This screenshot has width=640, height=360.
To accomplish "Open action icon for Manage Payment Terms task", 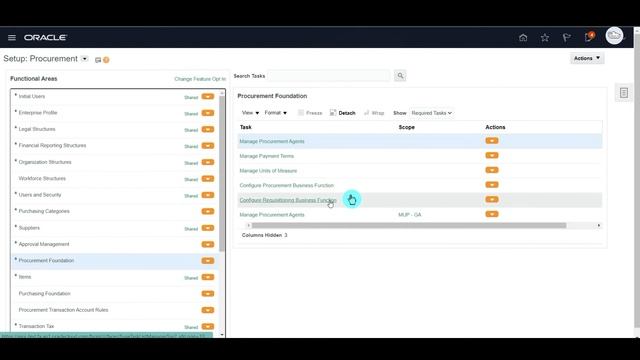I will pos(492,156).
